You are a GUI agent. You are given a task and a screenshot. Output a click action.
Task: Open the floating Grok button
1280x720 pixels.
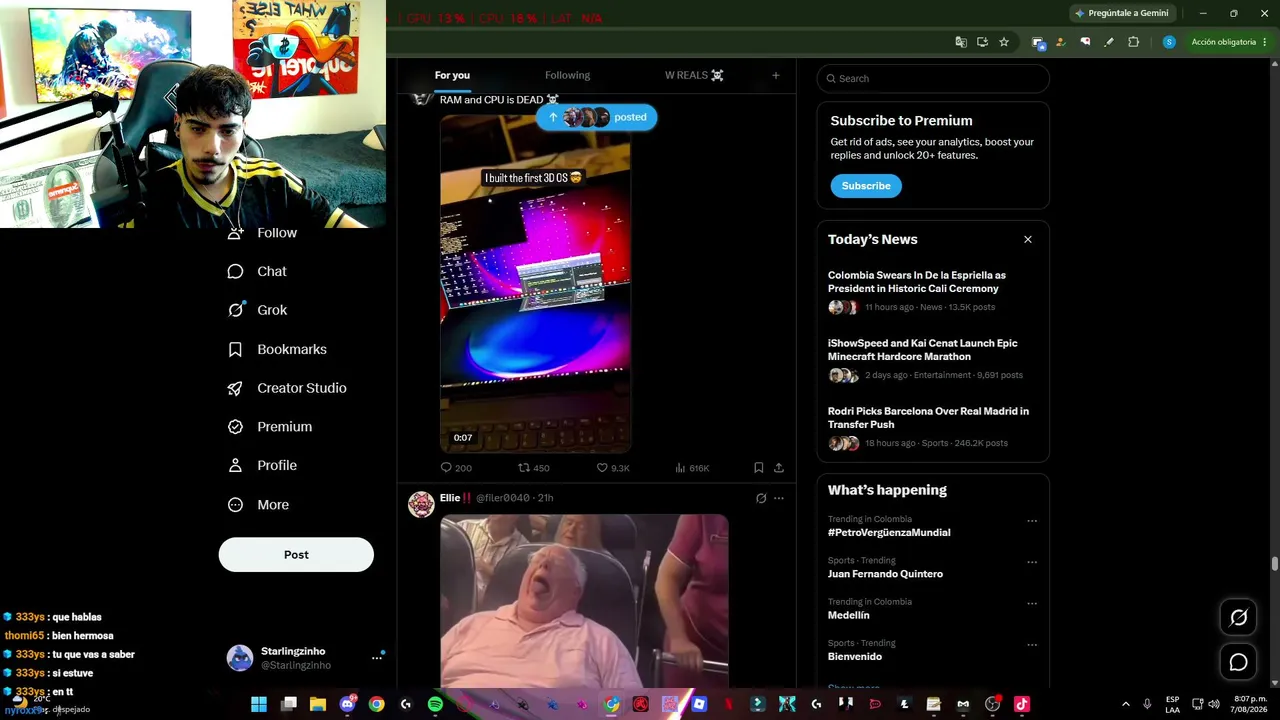coord(1238,618)
